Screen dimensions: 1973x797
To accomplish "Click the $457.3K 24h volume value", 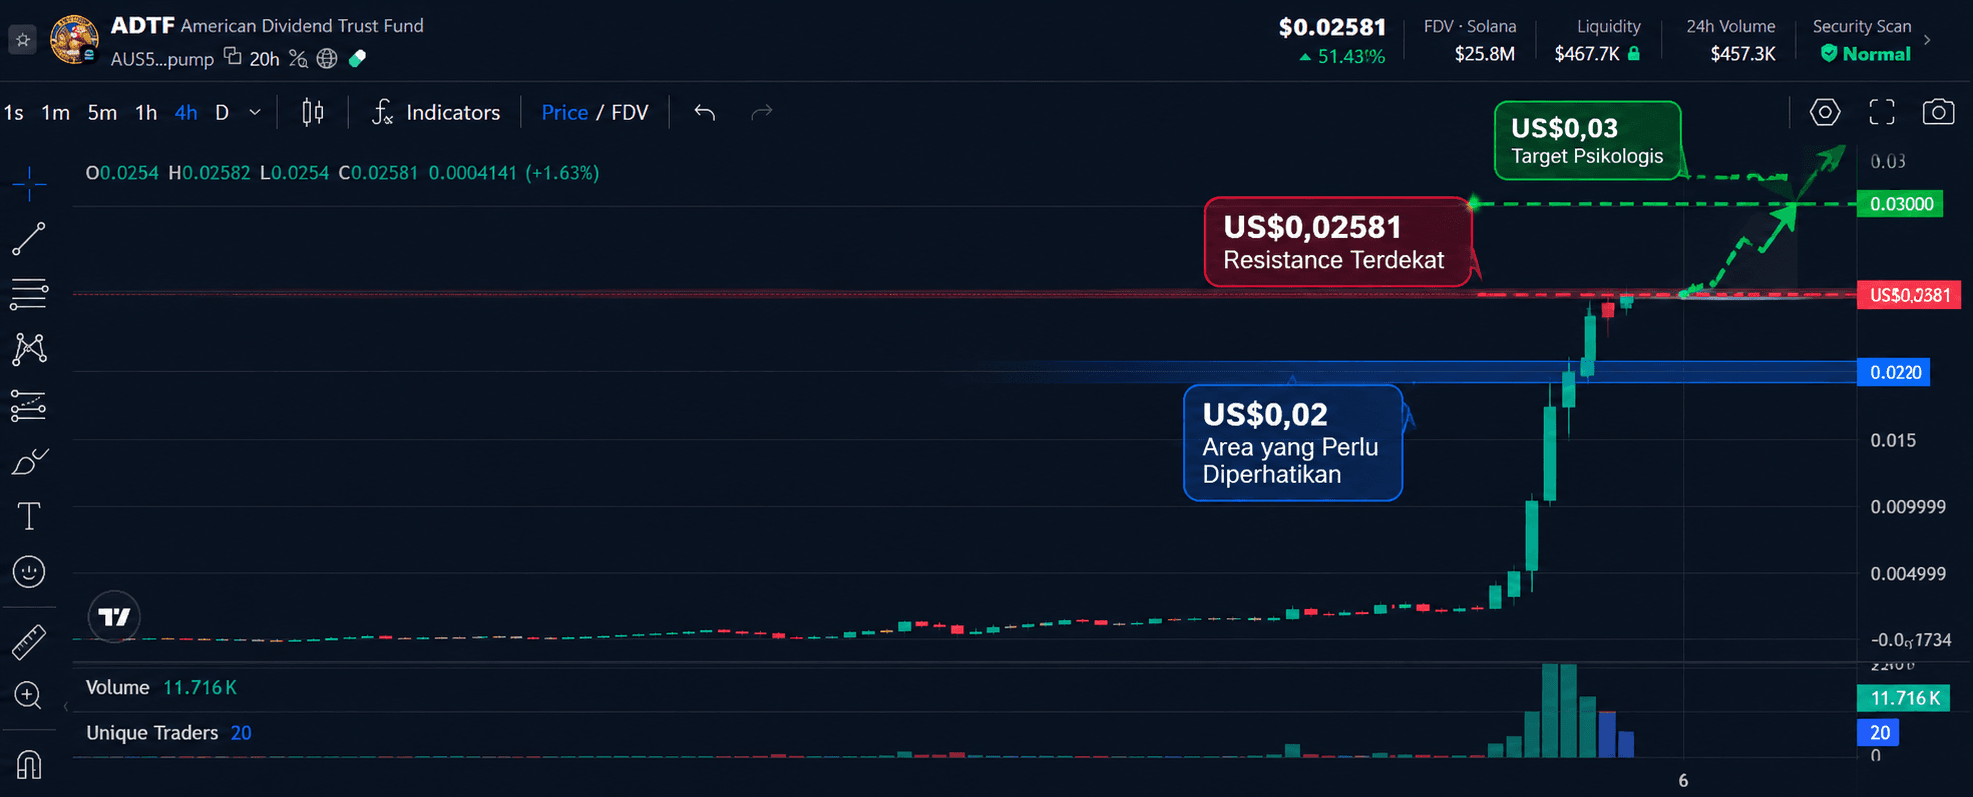I will coord(1742,54).
